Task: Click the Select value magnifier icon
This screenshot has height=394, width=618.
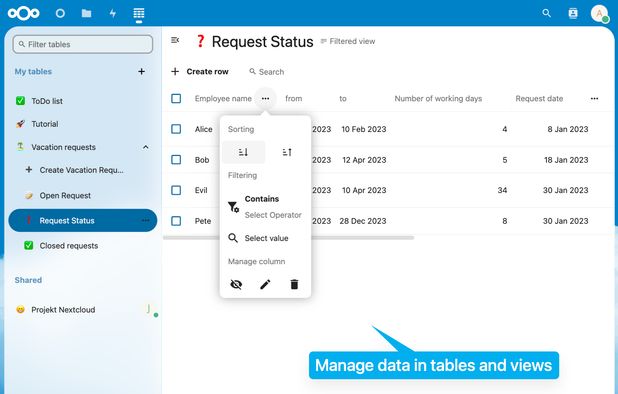Action: (233, 238)
